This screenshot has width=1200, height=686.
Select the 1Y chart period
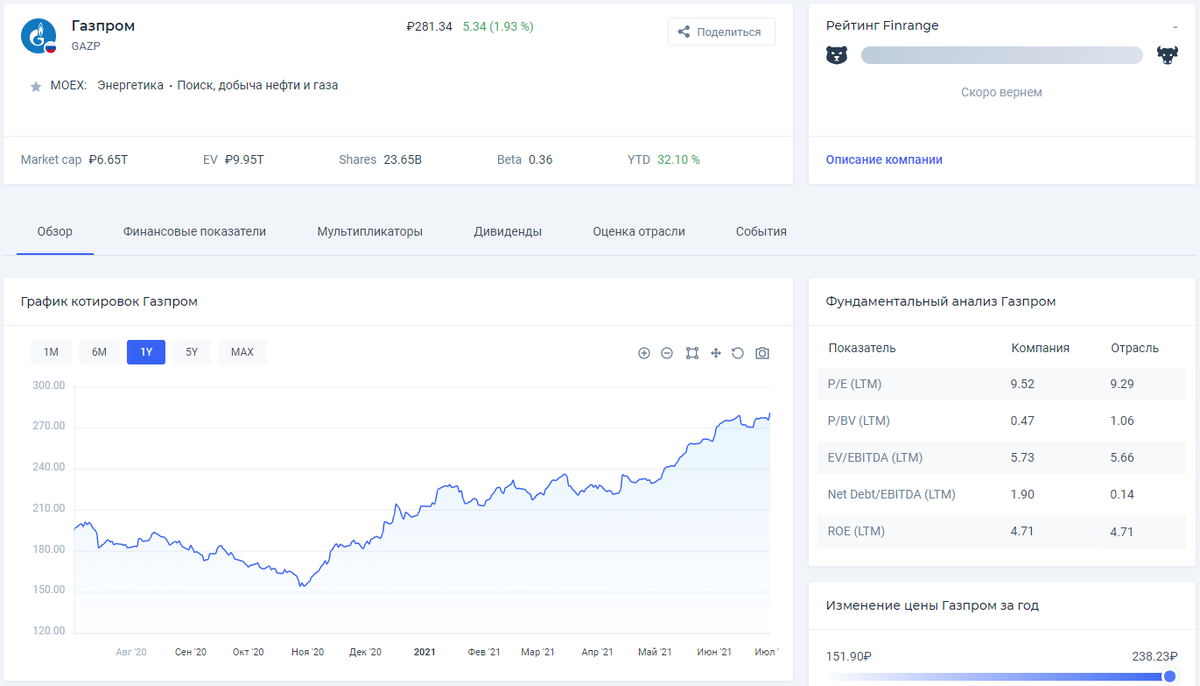pos(146,352)
